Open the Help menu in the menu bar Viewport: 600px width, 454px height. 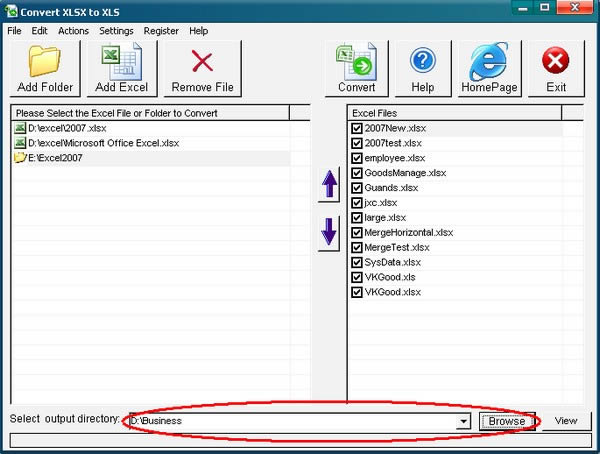pos(199,31)
